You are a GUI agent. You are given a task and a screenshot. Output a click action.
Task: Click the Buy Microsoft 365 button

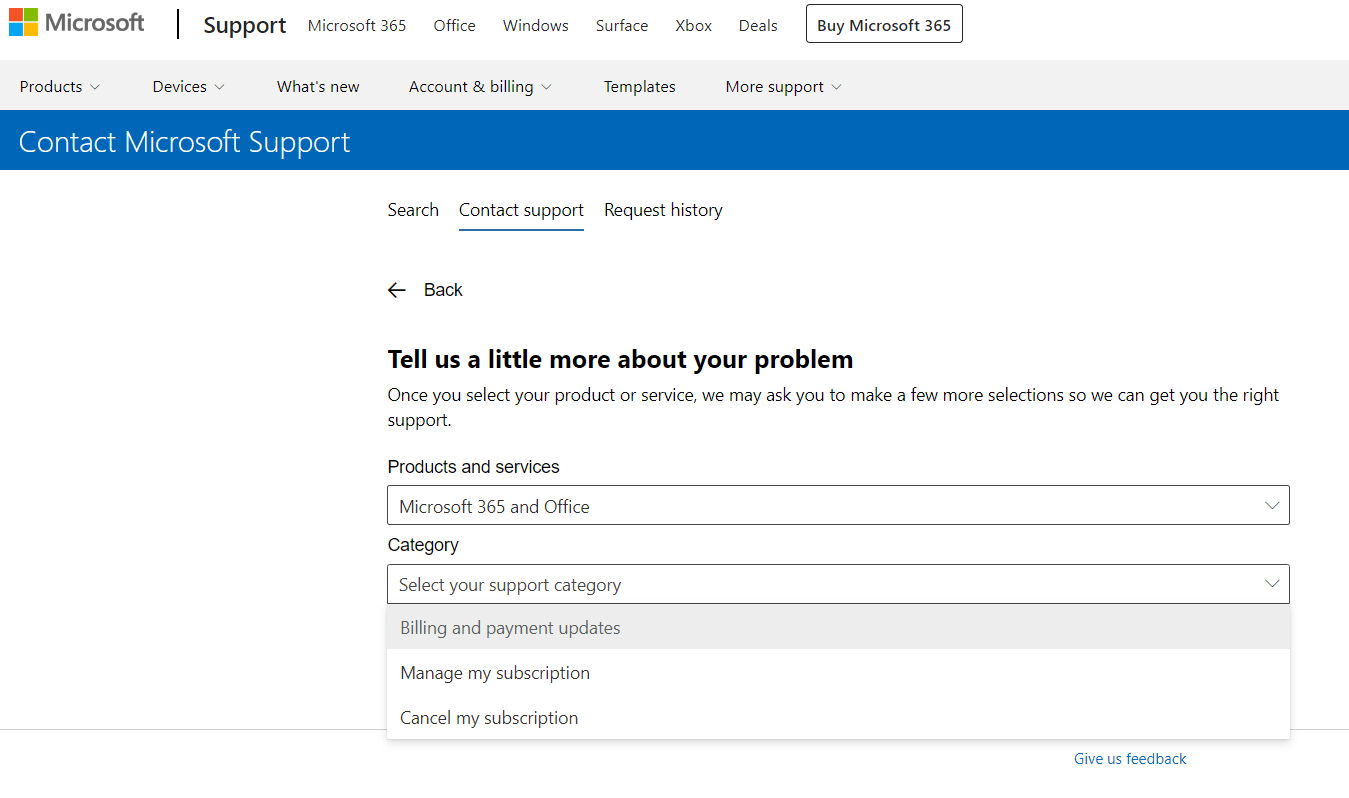[x=884, y=25]
